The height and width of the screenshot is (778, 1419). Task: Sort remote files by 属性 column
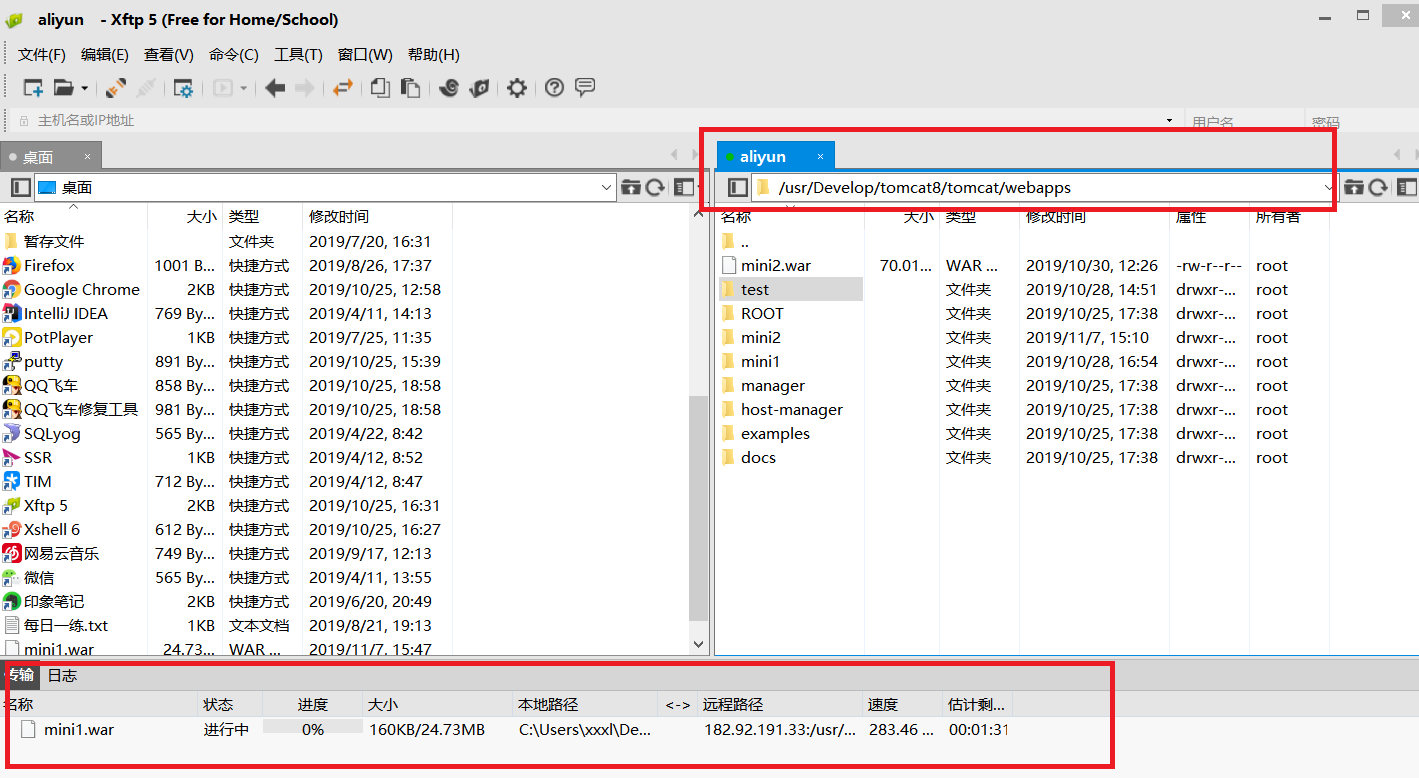(x=1209, y=216)
